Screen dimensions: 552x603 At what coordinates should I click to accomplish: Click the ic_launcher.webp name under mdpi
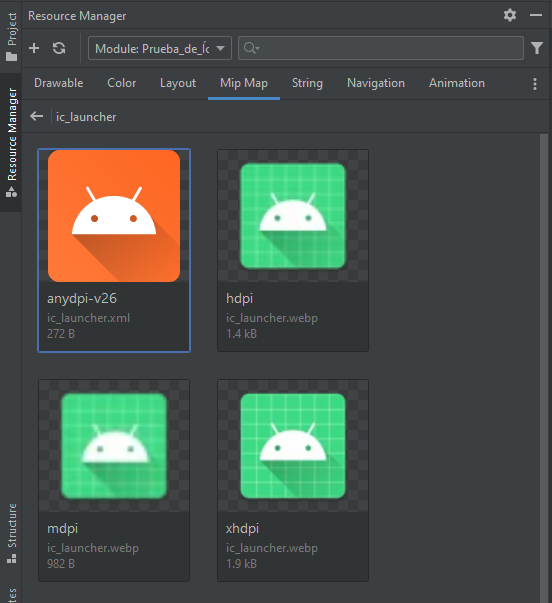(93, 548)
